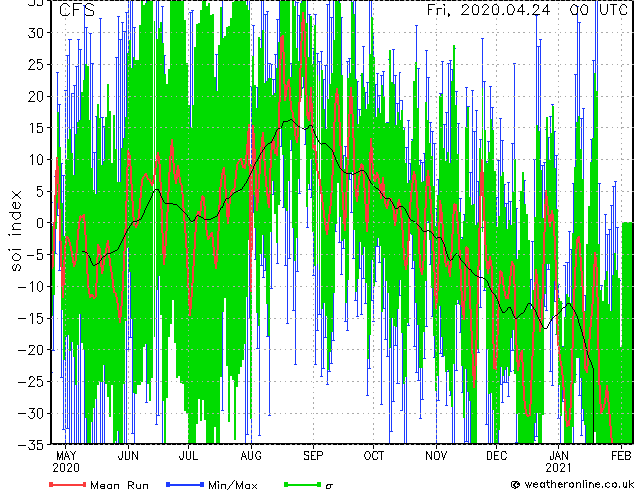This screenshot has width=634, height=490.
Task: Click the 'soi index' axis title
Action: (x=15, y=231)
